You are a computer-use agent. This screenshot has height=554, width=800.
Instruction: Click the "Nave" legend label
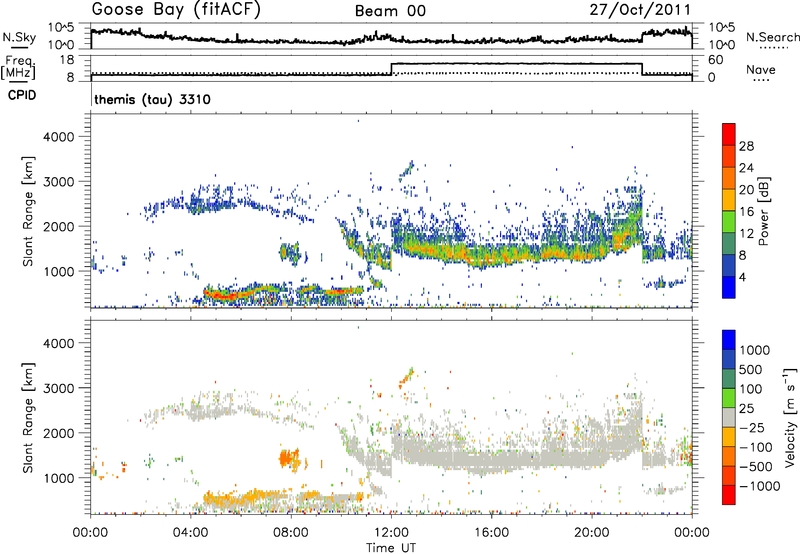(x=761, y=70)
